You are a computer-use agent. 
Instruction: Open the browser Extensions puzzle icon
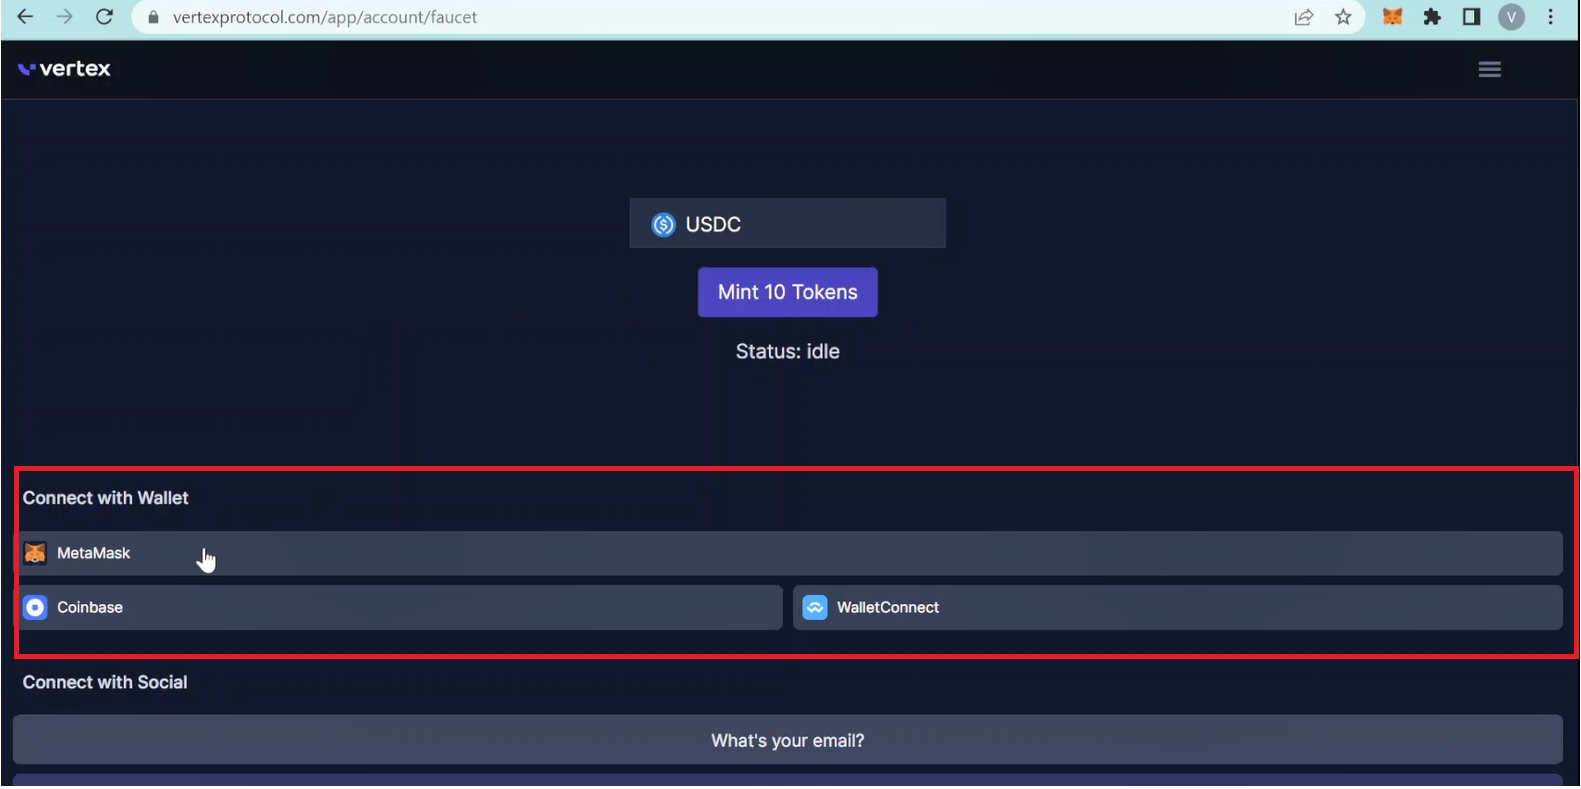point(1432,17)
